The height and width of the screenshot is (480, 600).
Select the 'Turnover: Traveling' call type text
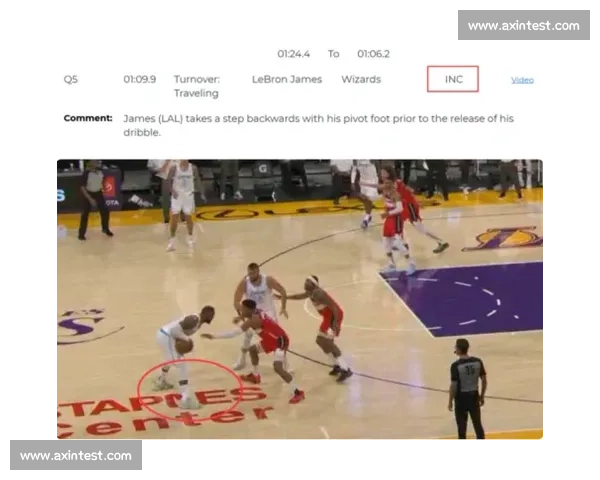(197, 86)
